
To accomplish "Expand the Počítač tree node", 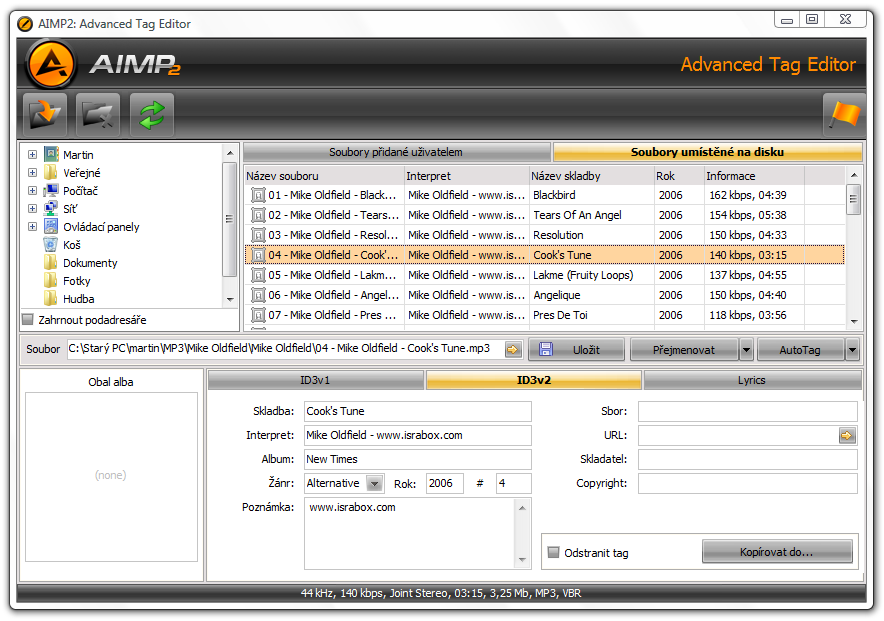I will coord(32,190).
